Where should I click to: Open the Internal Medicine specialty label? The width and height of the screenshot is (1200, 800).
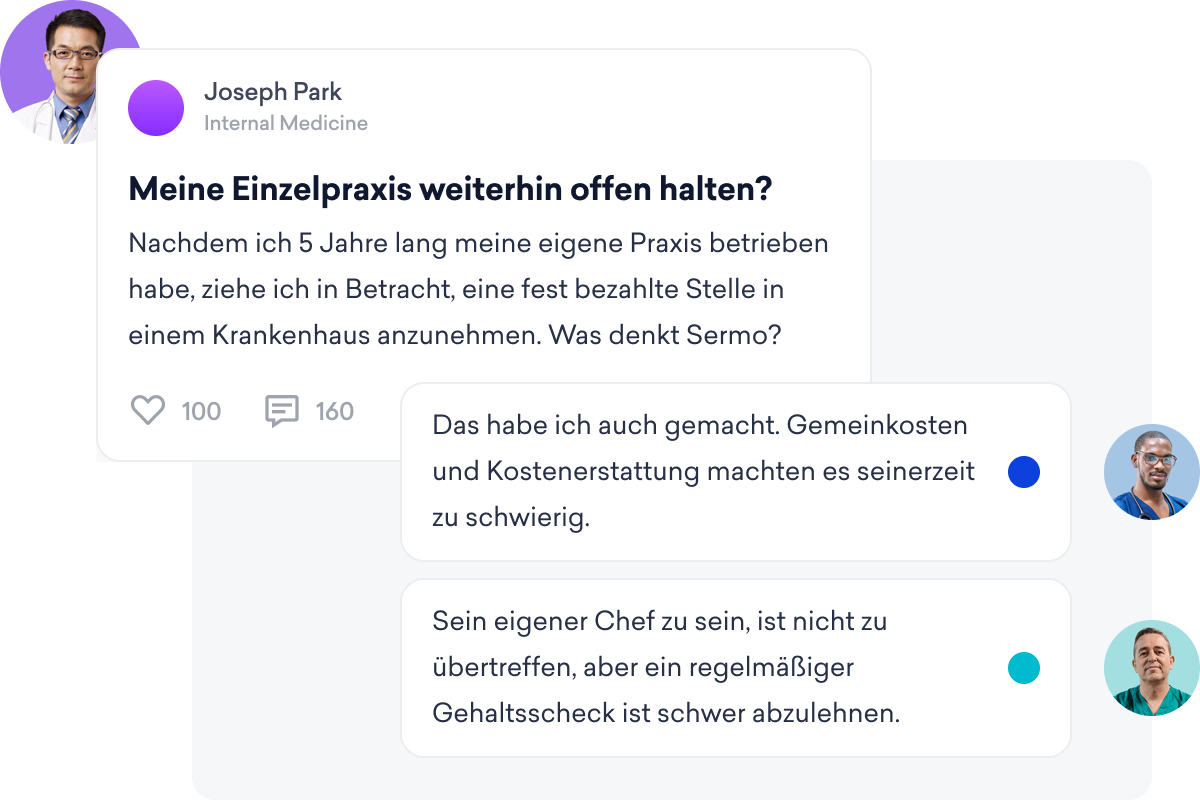tap(286, 123)
